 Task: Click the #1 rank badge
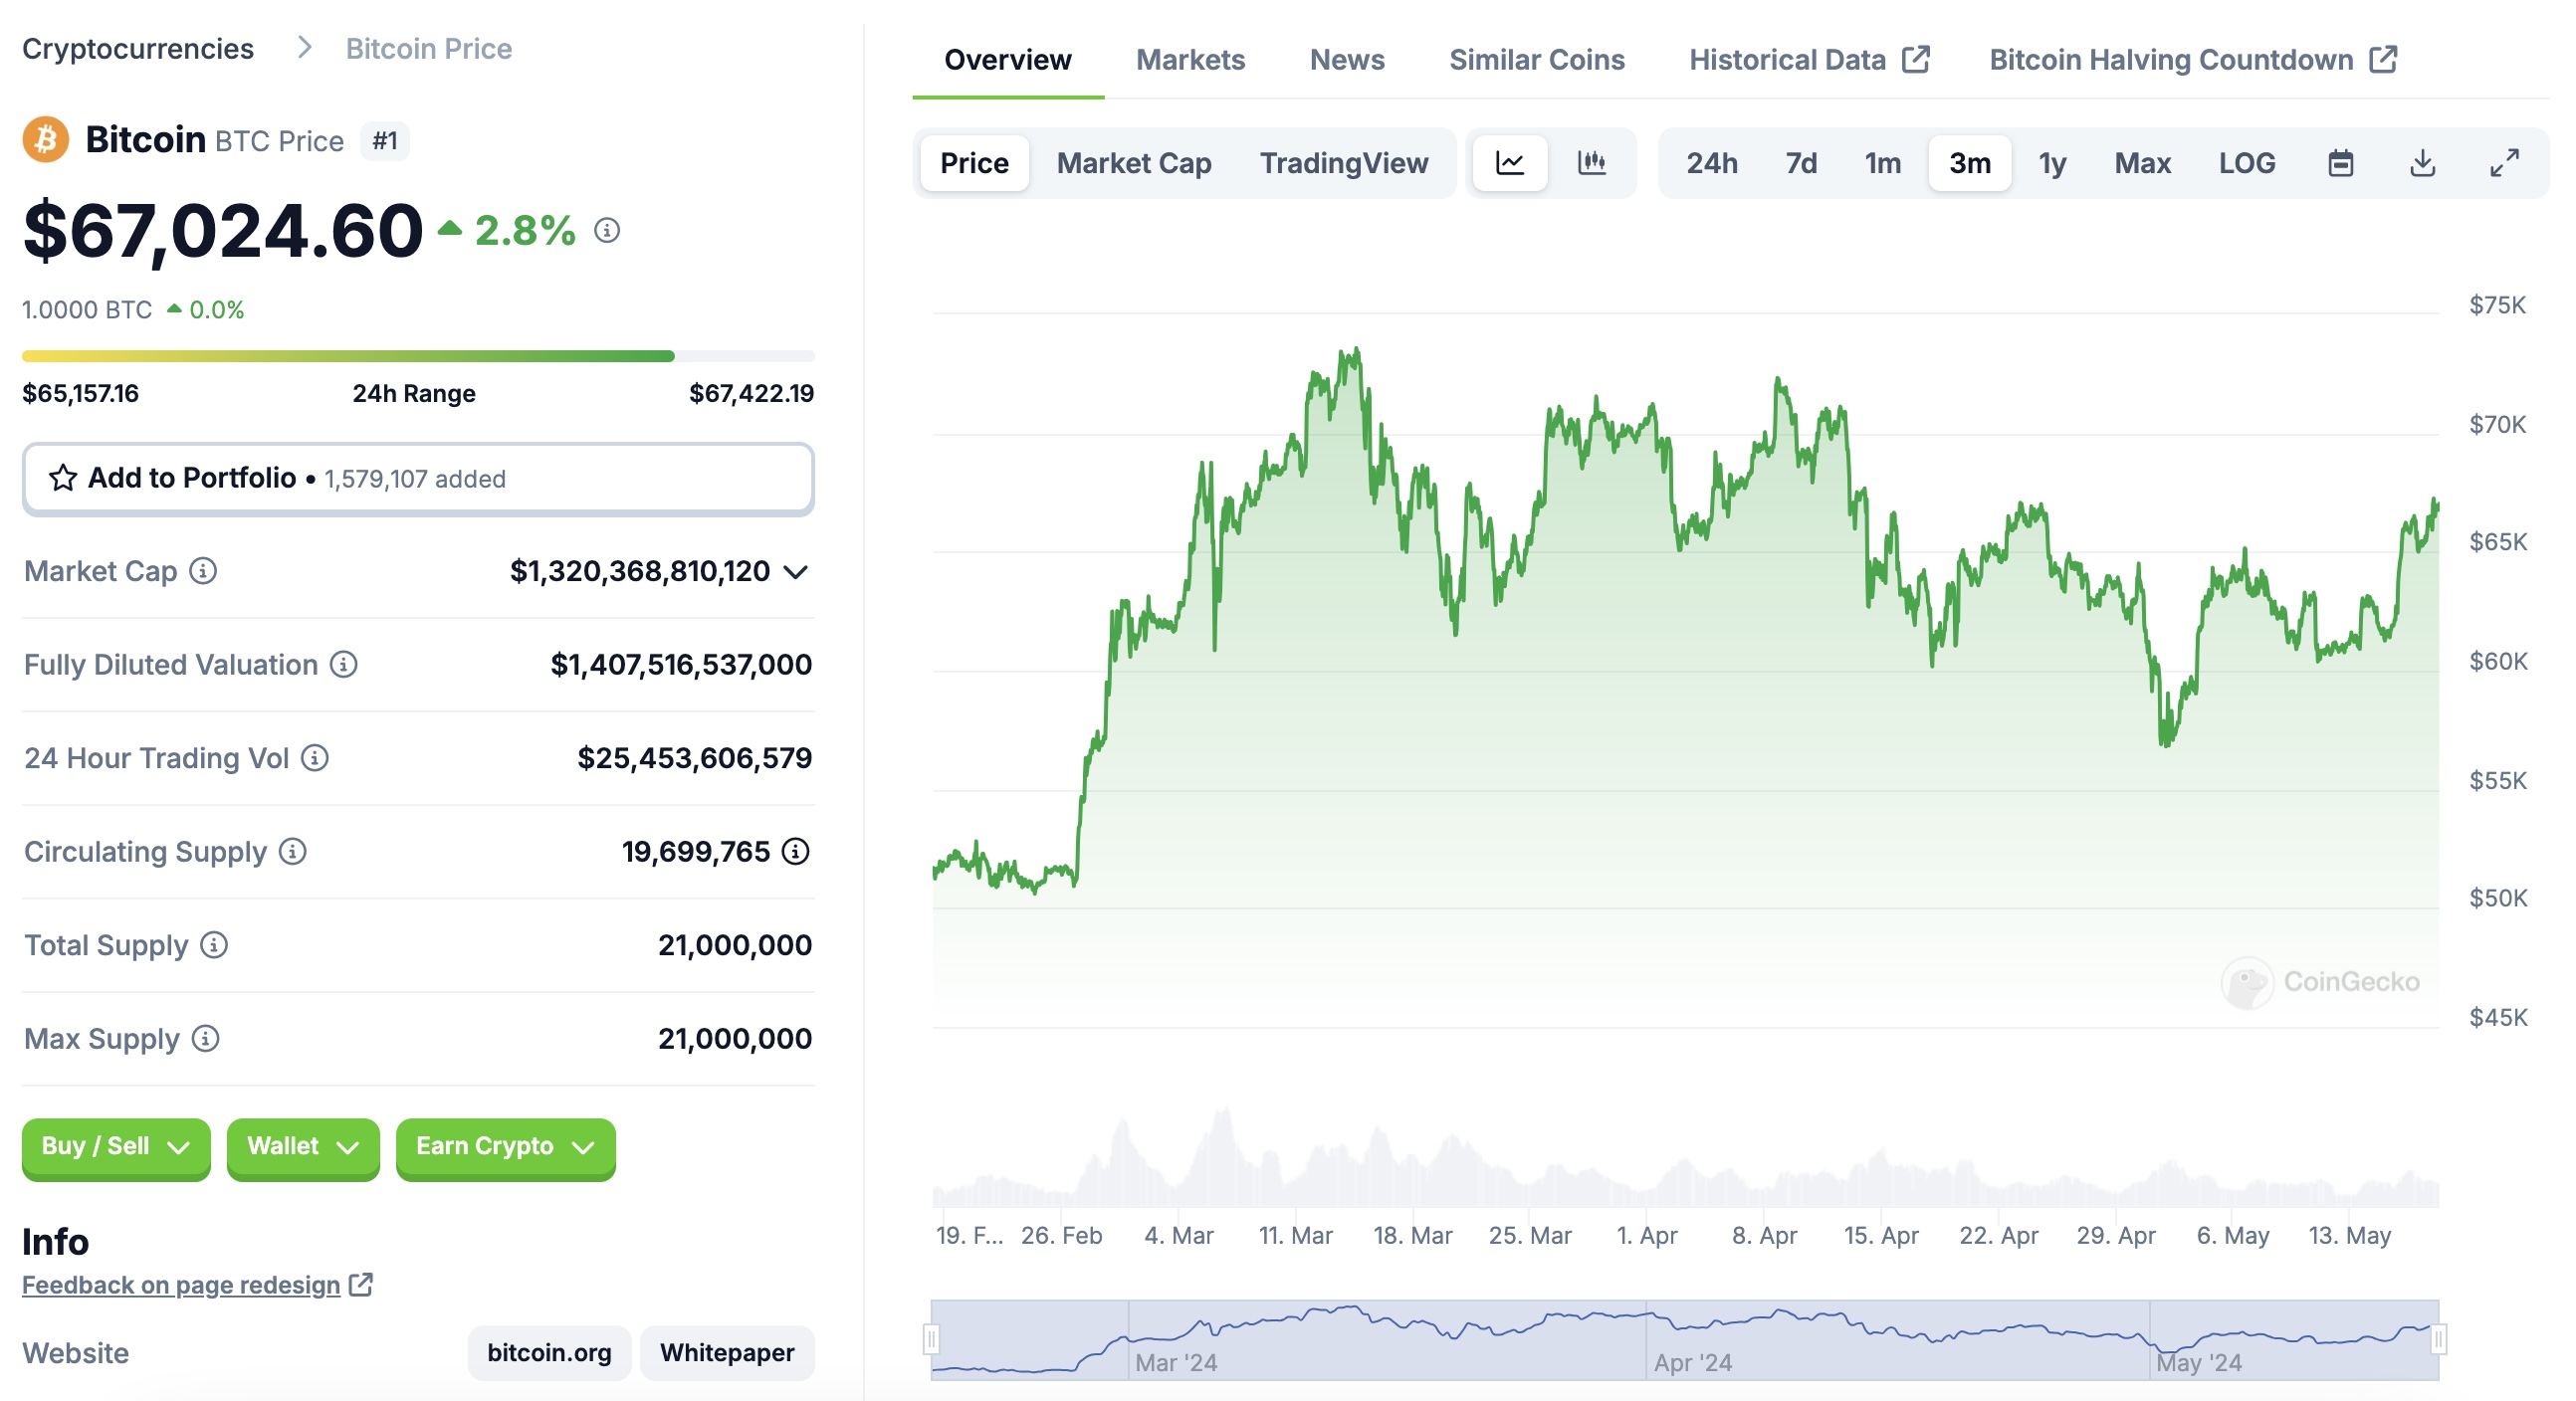[385, 141]
